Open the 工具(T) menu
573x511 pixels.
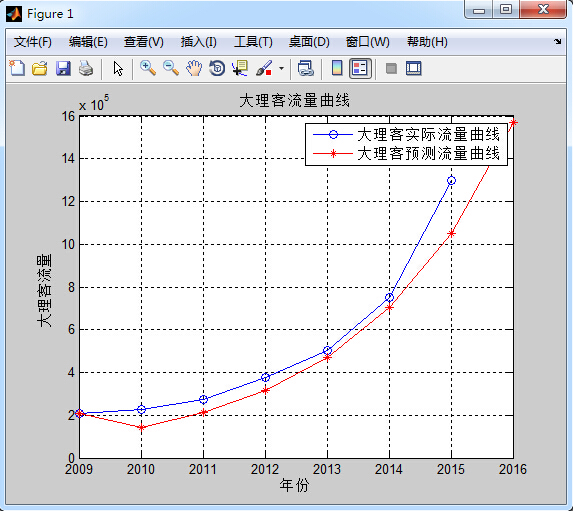click(253, 42)
